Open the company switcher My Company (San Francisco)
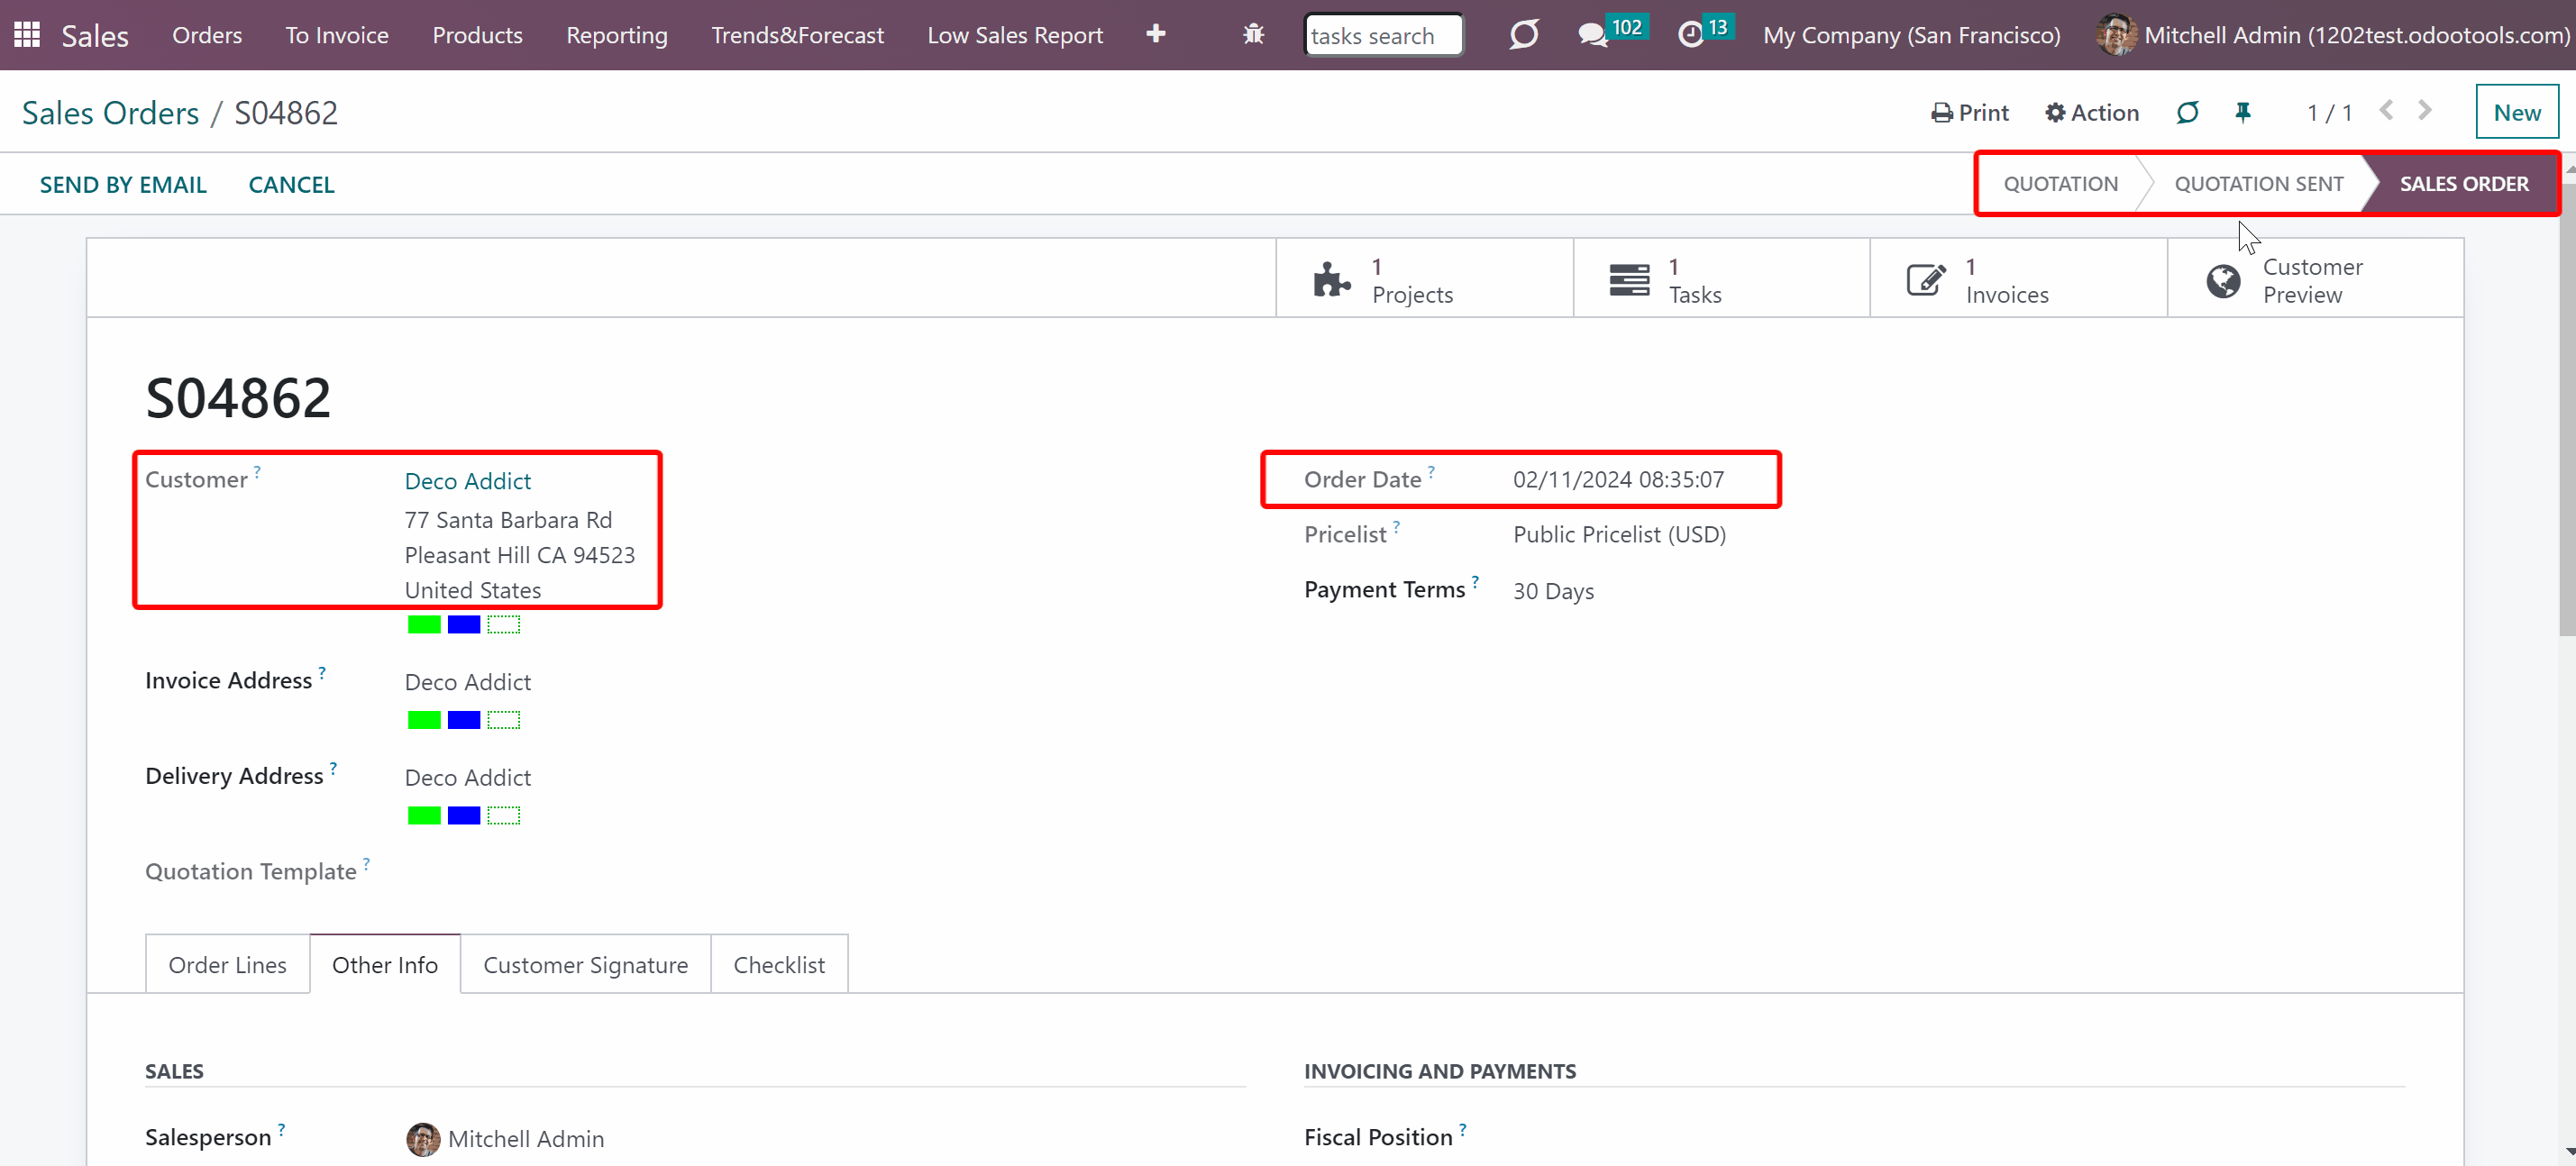 [x=1911, y=35]
